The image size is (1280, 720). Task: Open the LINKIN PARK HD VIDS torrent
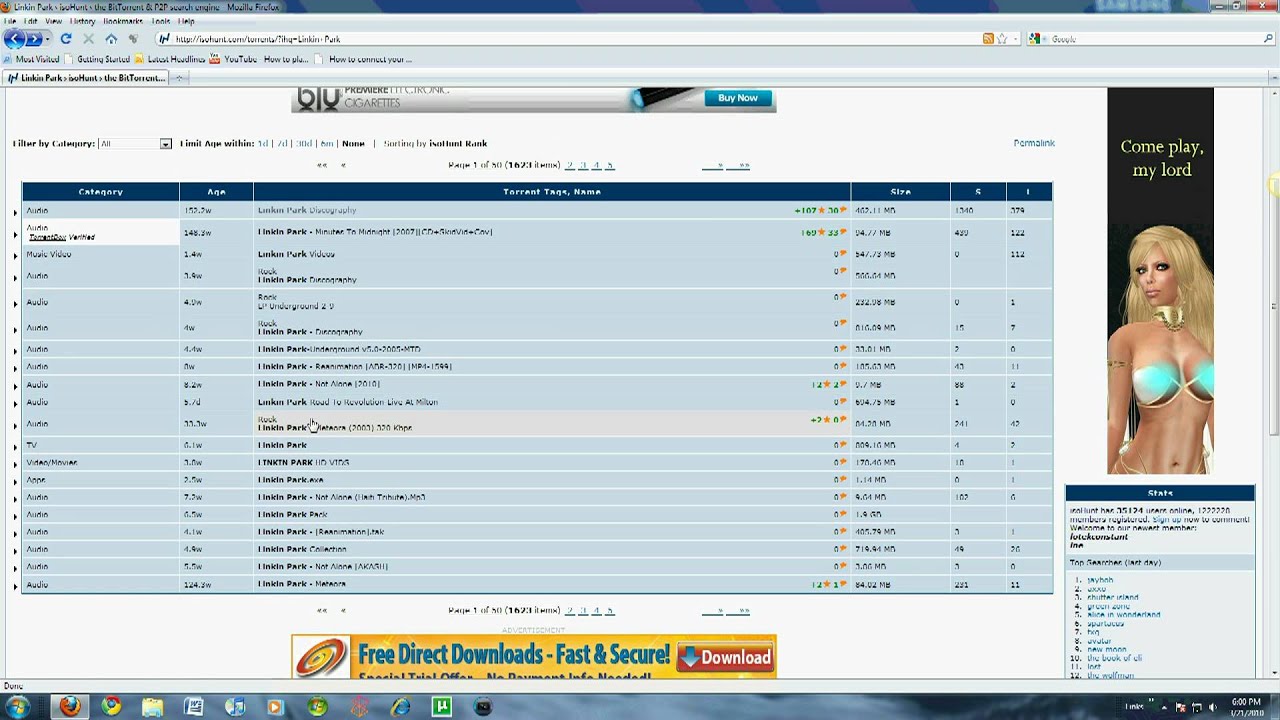[303, 463]
